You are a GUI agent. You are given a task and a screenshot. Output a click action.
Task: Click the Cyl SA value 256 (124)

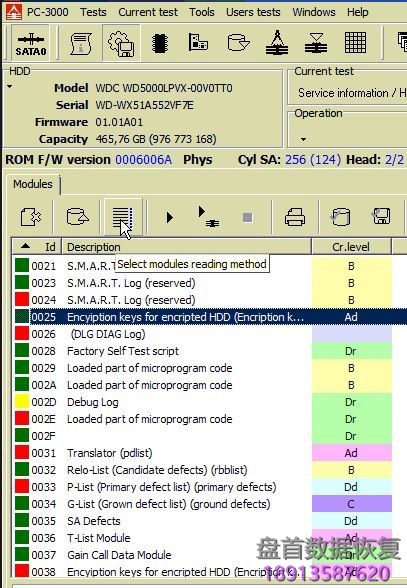coord(313,160)
